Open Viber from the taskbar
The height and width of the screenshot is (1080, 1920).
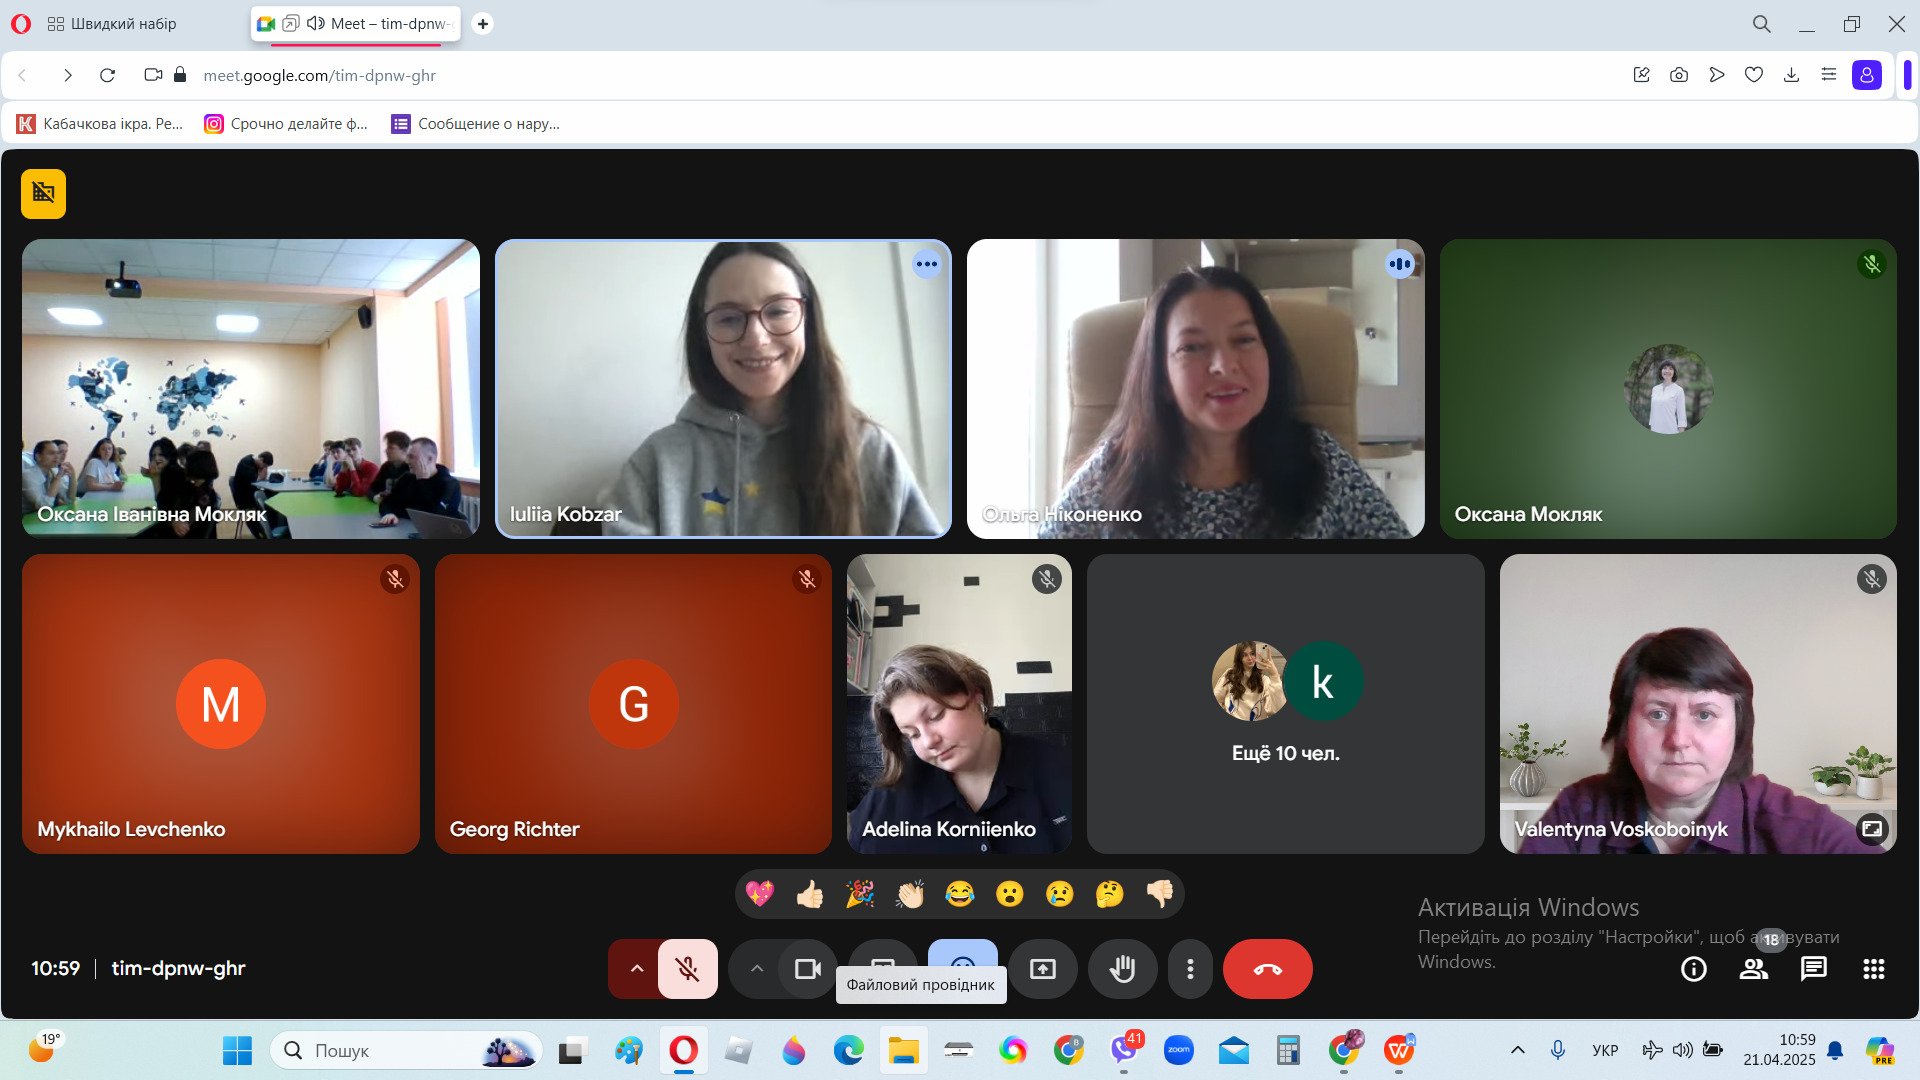tap(1124, 1051)
